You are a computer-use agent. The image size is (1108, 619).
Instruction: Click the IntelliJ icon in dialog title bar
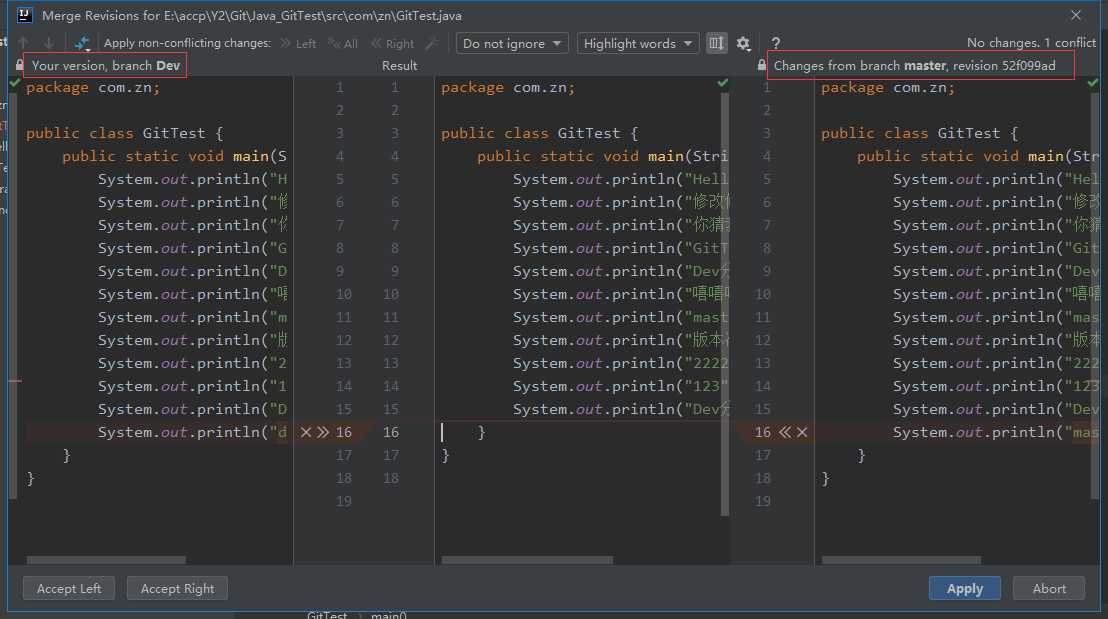[25, 15]
